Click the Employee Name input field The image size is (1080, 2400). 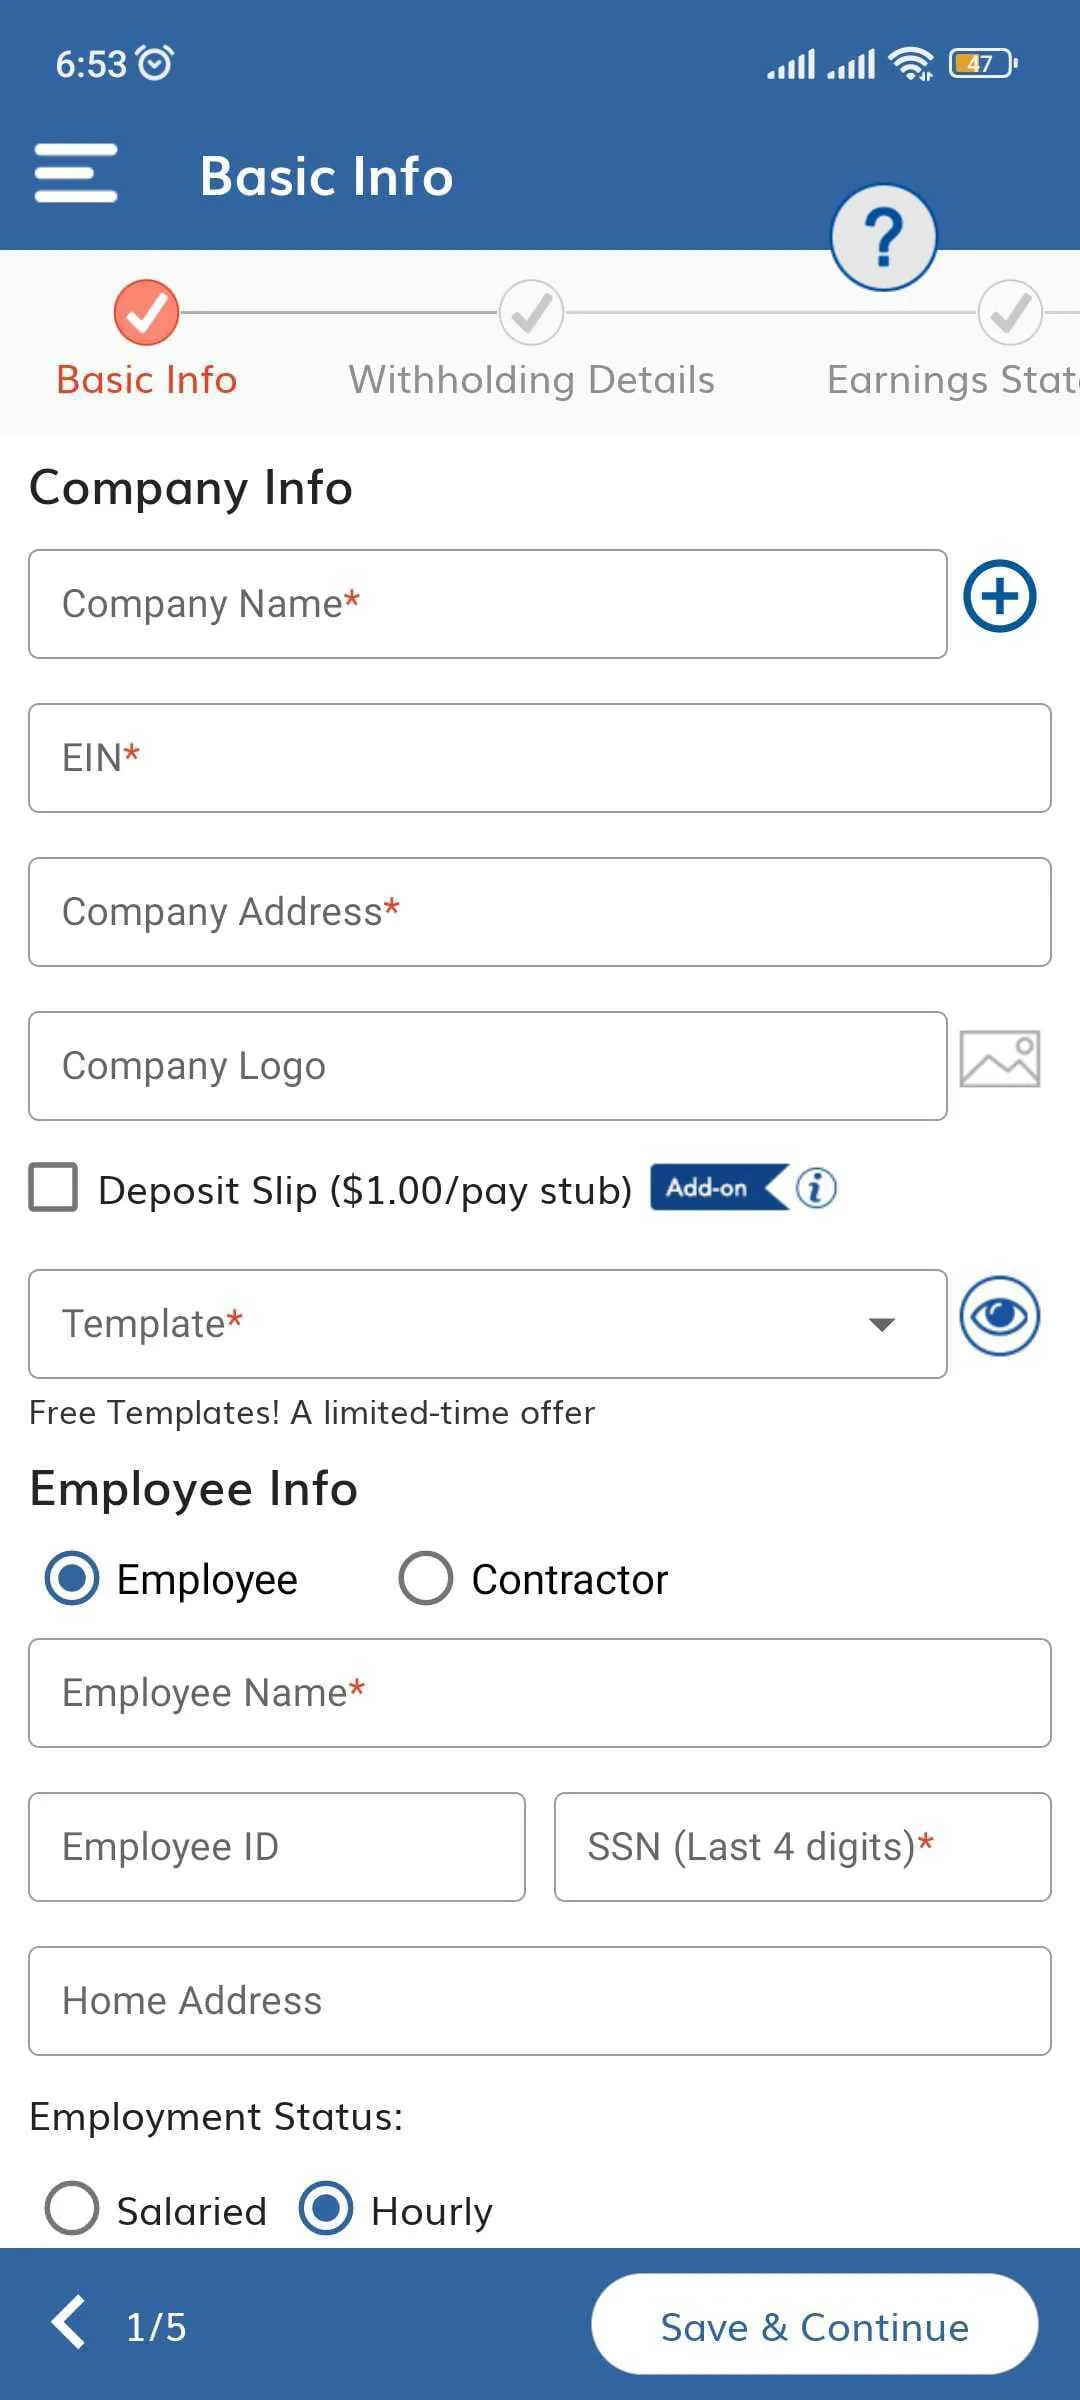coord(540,1692)
